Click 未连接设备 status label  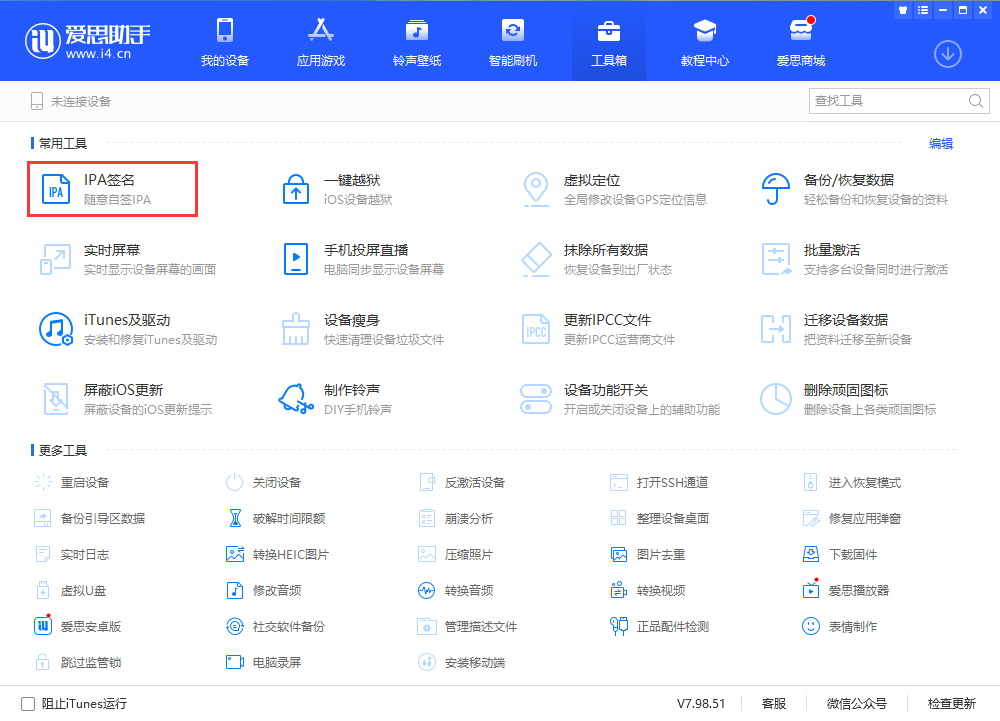pos(81,101)
